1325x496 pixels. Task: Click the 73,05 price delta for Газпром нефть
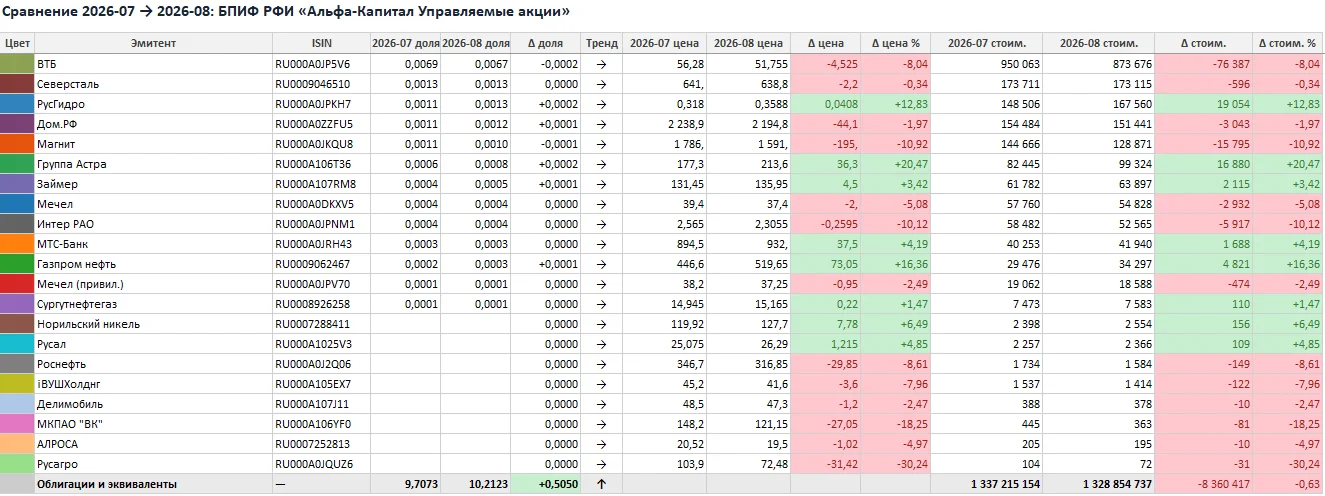pos(824,264)
